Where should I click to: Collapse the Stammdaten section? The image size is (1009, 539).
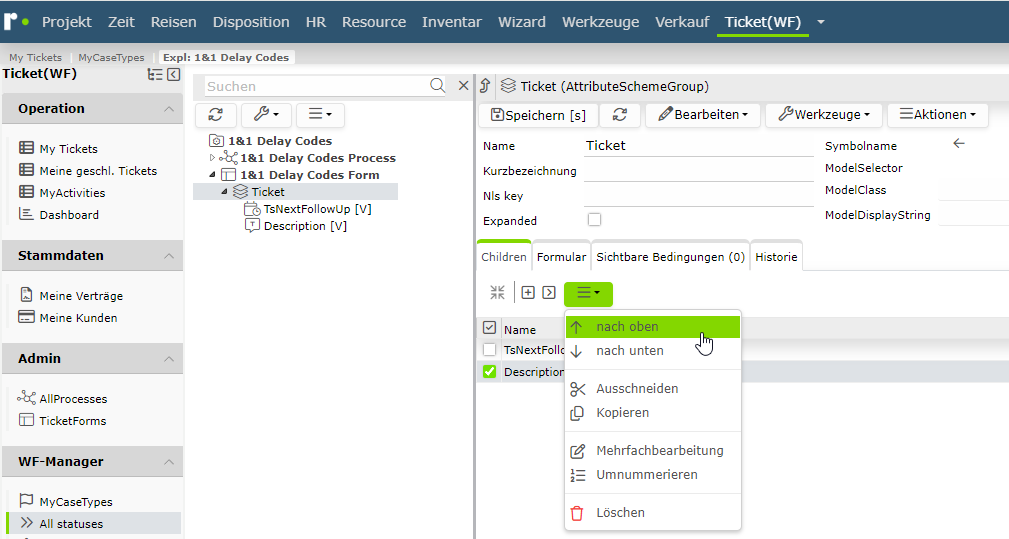169,256
